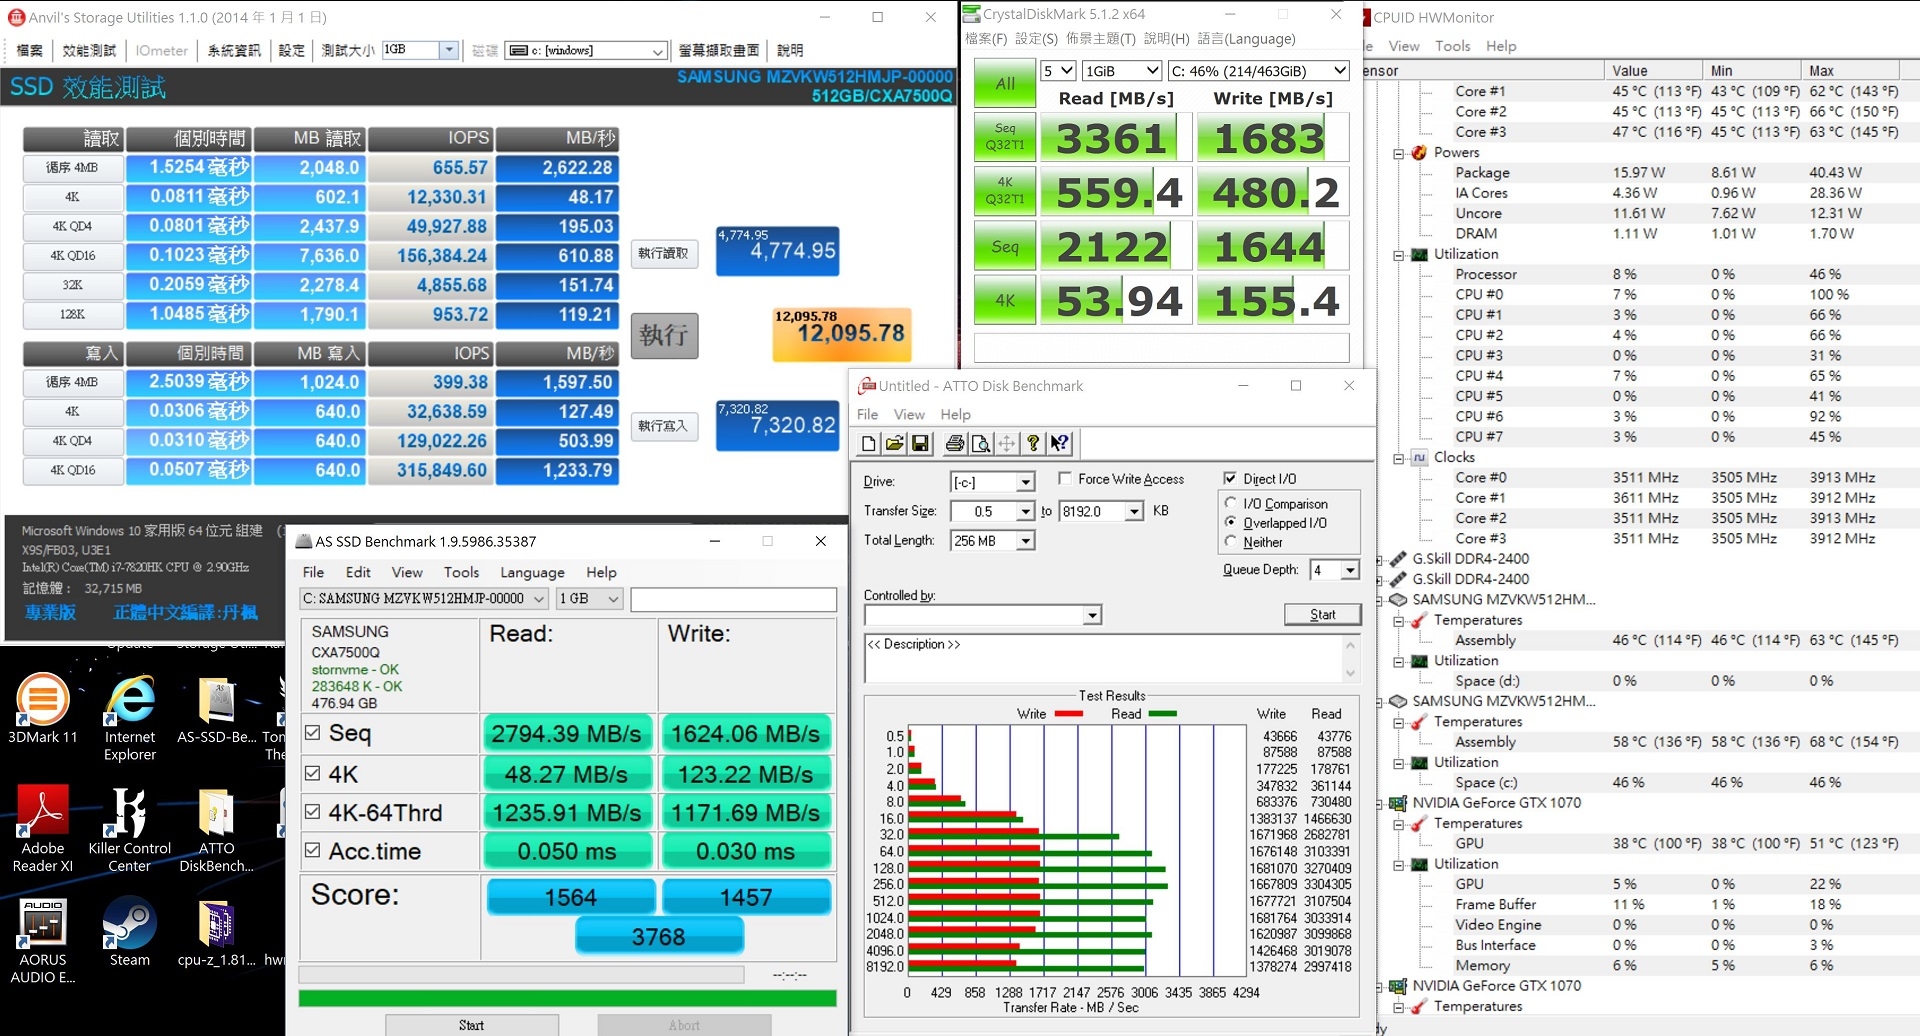The height and width of the screenshot is (1036, 1920).
Task: Click the NVIDIA GeForce GTX 1070 card icon above GPU temperatures
Action: 1398,803
